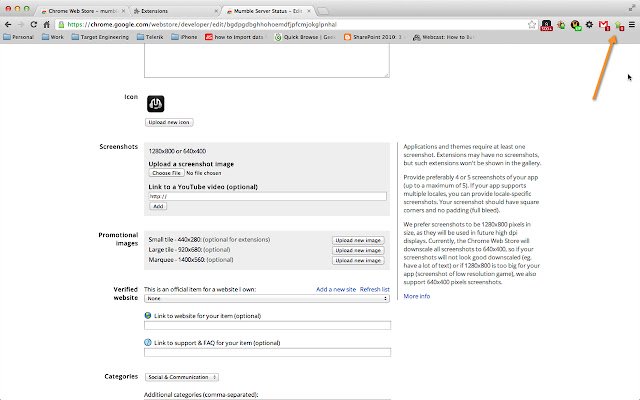The image size is (640, 400).
Task: Open the SharePoint 2010 bookmark
Action: click(x=373, y=37)
